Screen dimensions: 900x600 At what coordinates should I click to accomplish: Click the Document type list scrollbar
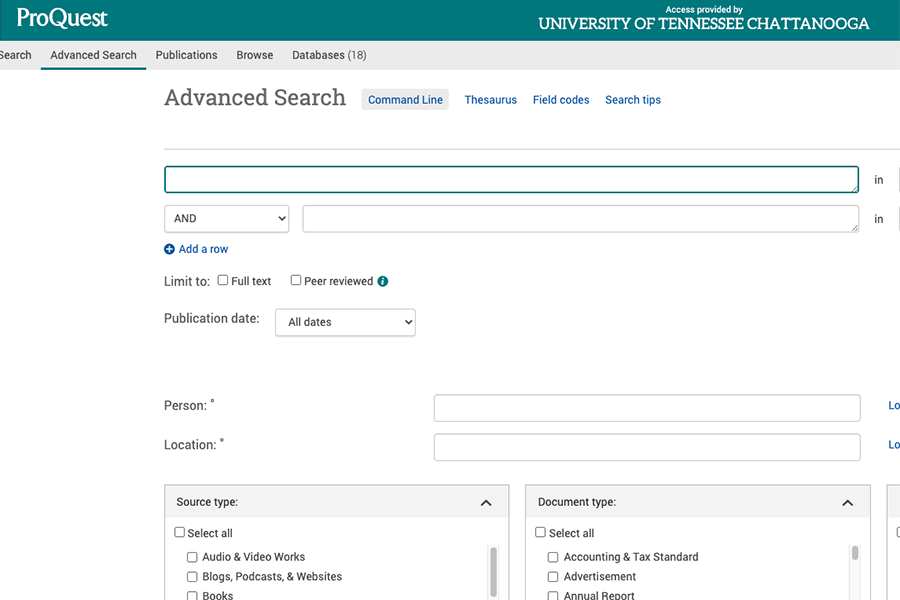tap(855, 553)
